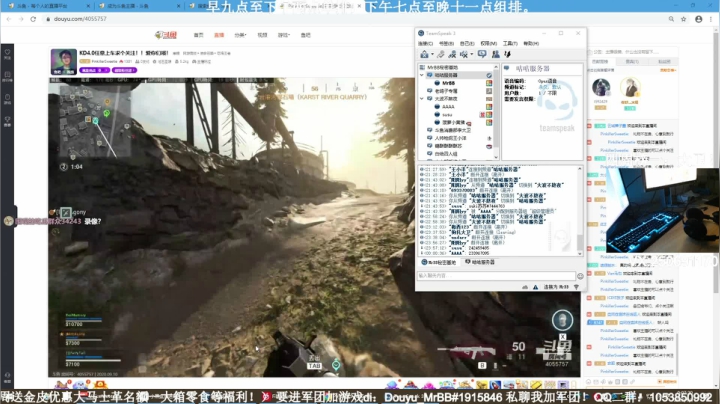Open the TeamSpeak 自己(E) menu
This screenshot has width=720, height=404.
[x=467, y=44]
